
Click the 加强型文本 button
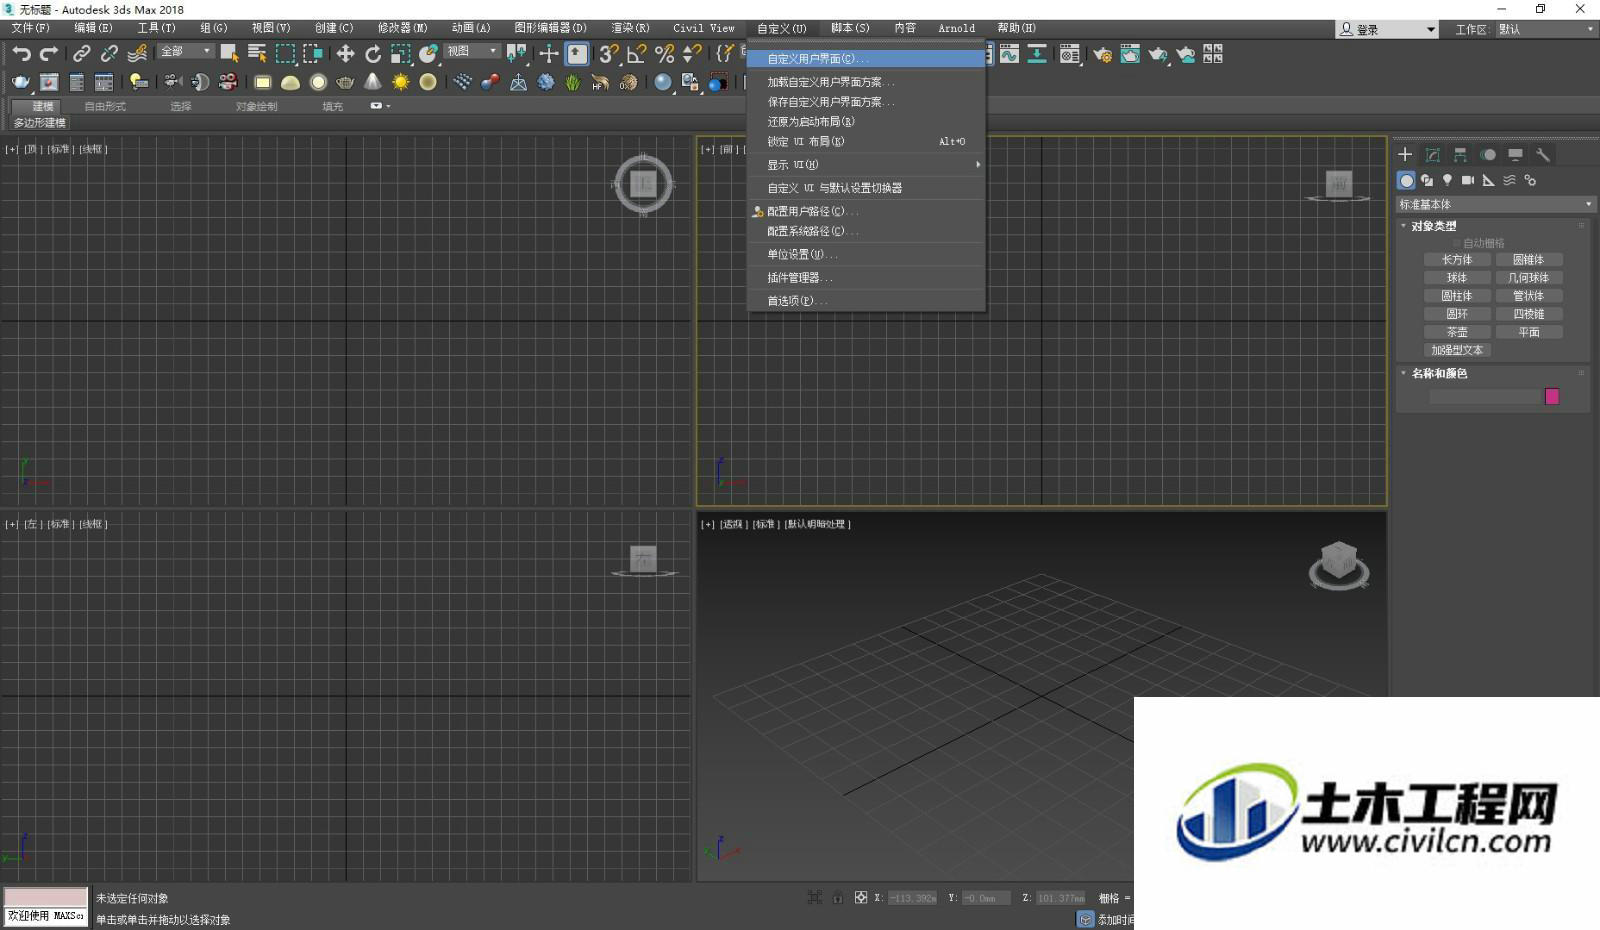coord(1457,350)
